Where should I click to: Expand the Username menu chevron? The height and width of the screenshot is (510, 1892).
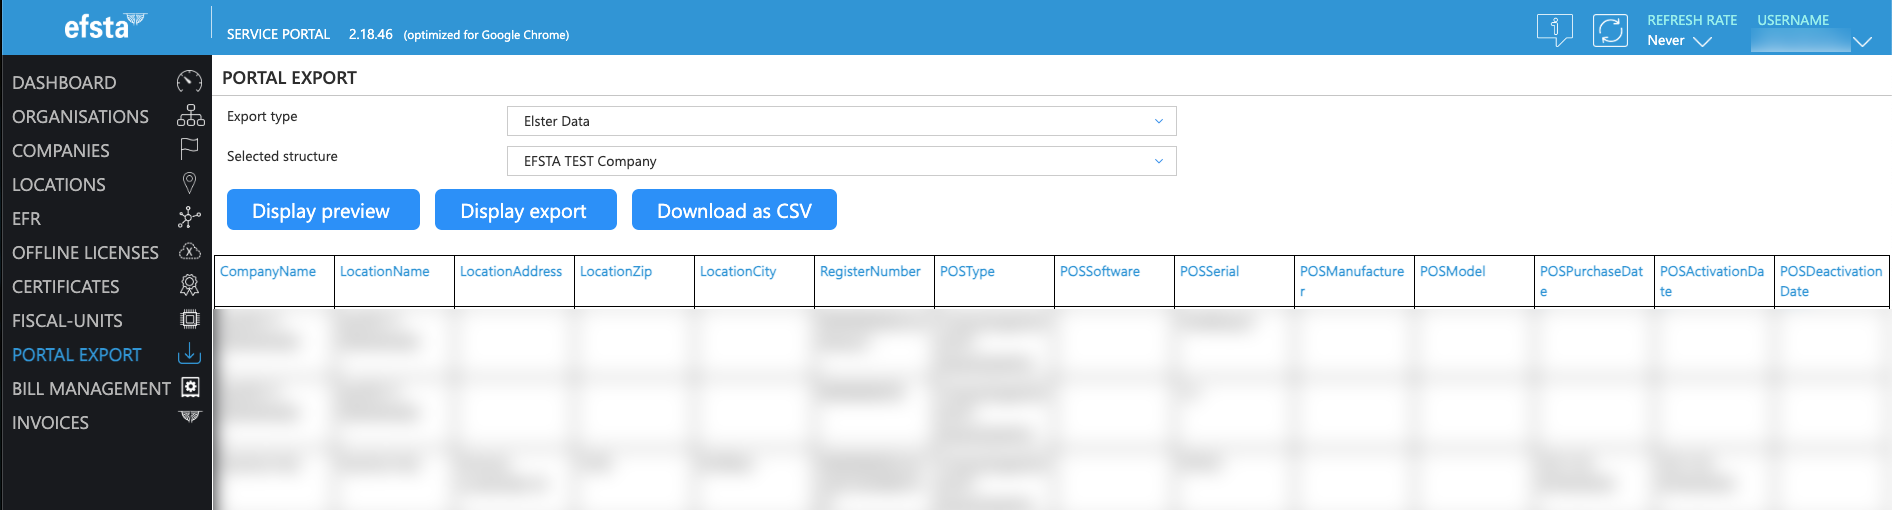pos(1861,41)
